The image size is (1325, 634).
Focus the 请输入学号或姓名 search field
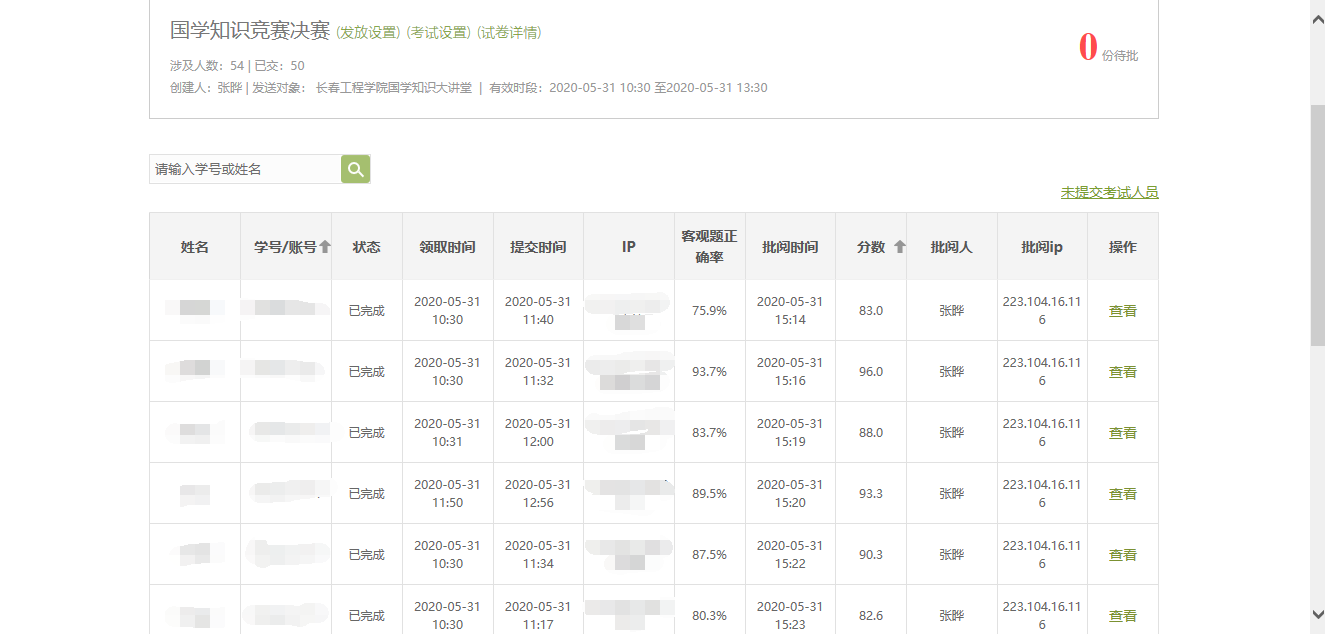click(x=245, y=169)
